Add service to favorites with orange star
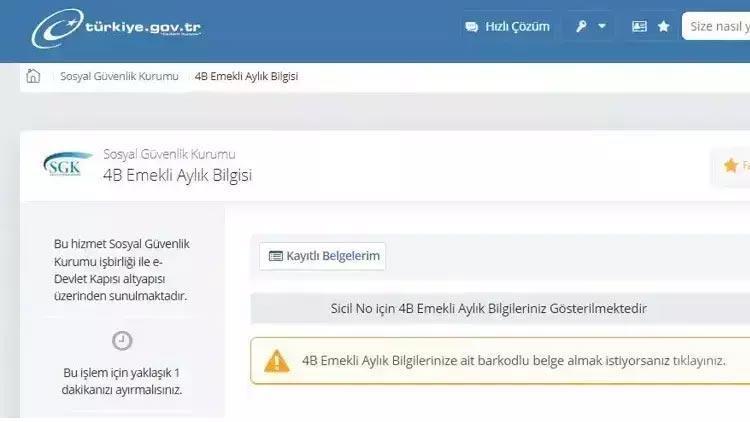The width and height of the screenshot is (750, 422). [x=731, y=166]
